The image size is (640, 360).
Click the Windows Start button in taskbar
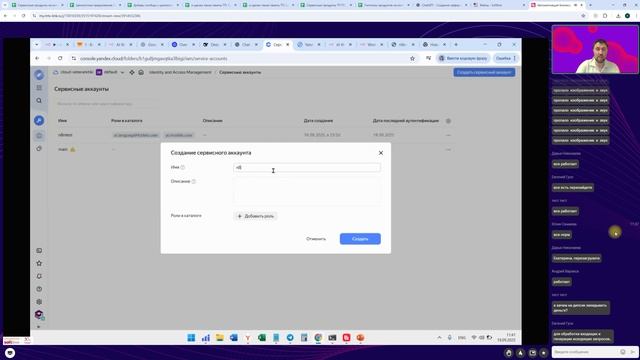point(191,338)
